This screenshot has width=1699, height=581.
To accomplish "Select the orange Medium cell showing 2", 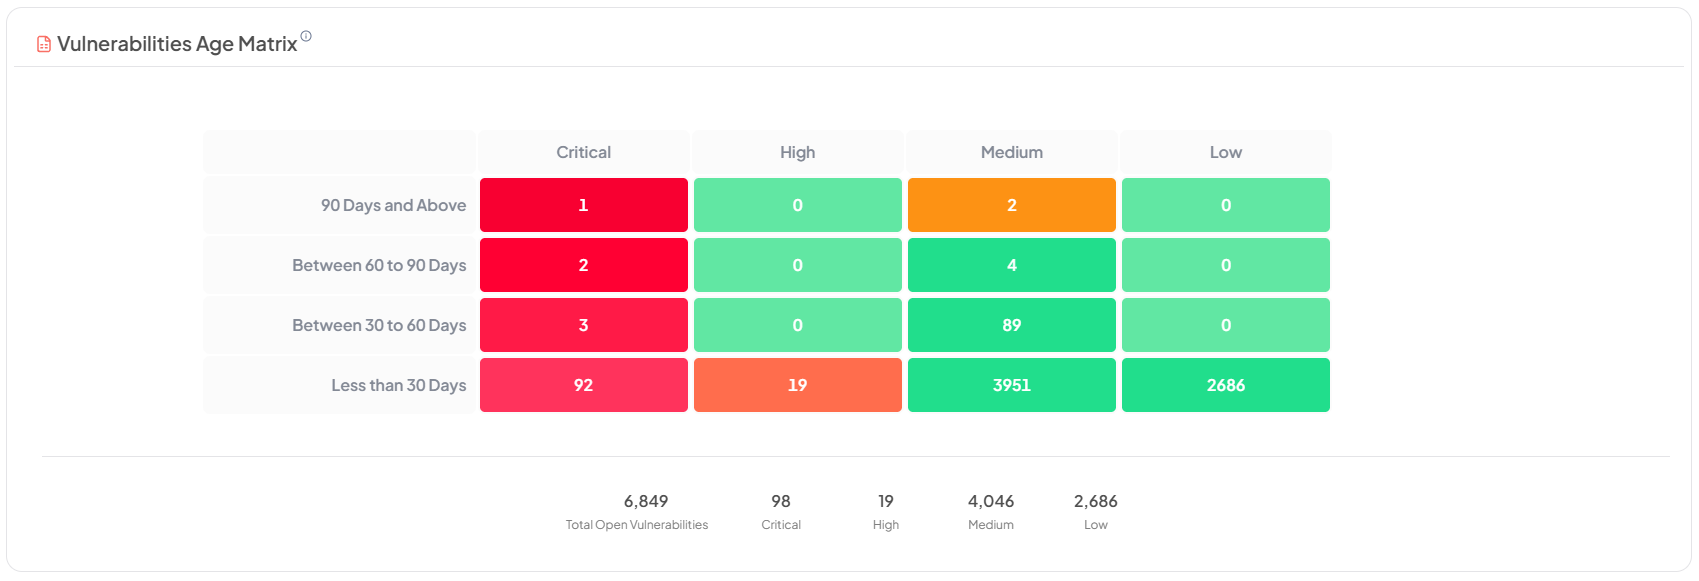I will (1012, 205).
